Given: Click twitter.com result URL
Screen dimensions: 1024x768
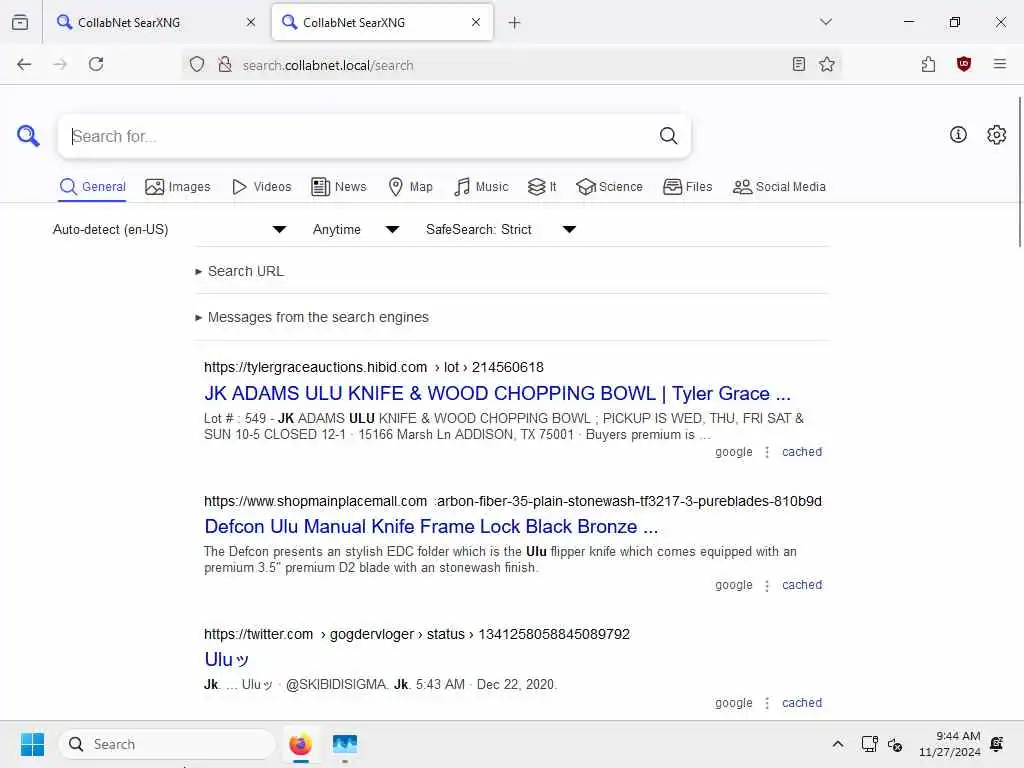Looking at the screenshot, I should point(417,634).
